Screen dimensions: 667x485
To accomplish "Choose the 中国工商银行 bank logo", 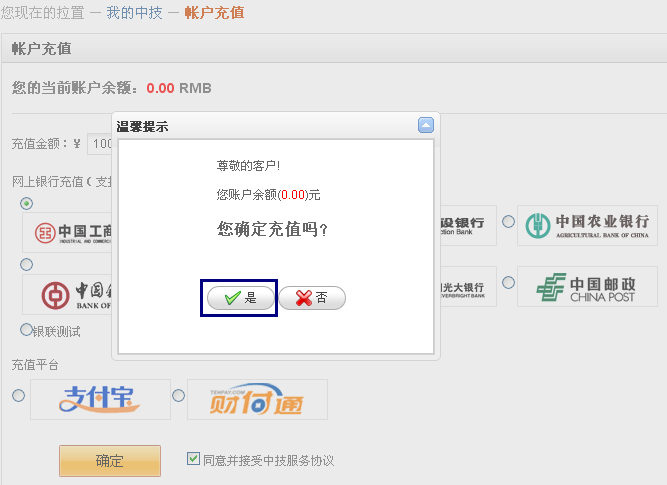I will pyautogui.click(x=67, y=233).
